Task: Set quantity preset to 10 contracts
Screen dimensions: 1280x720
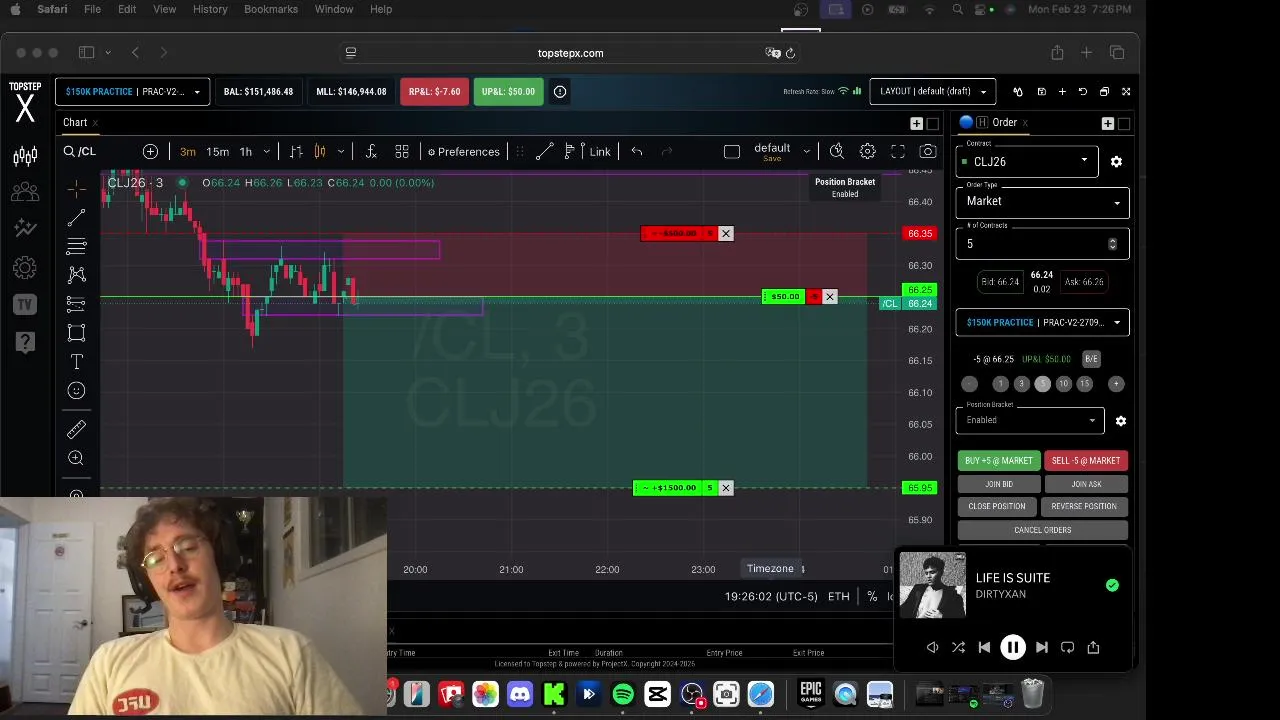Action: click(1063, 384)
